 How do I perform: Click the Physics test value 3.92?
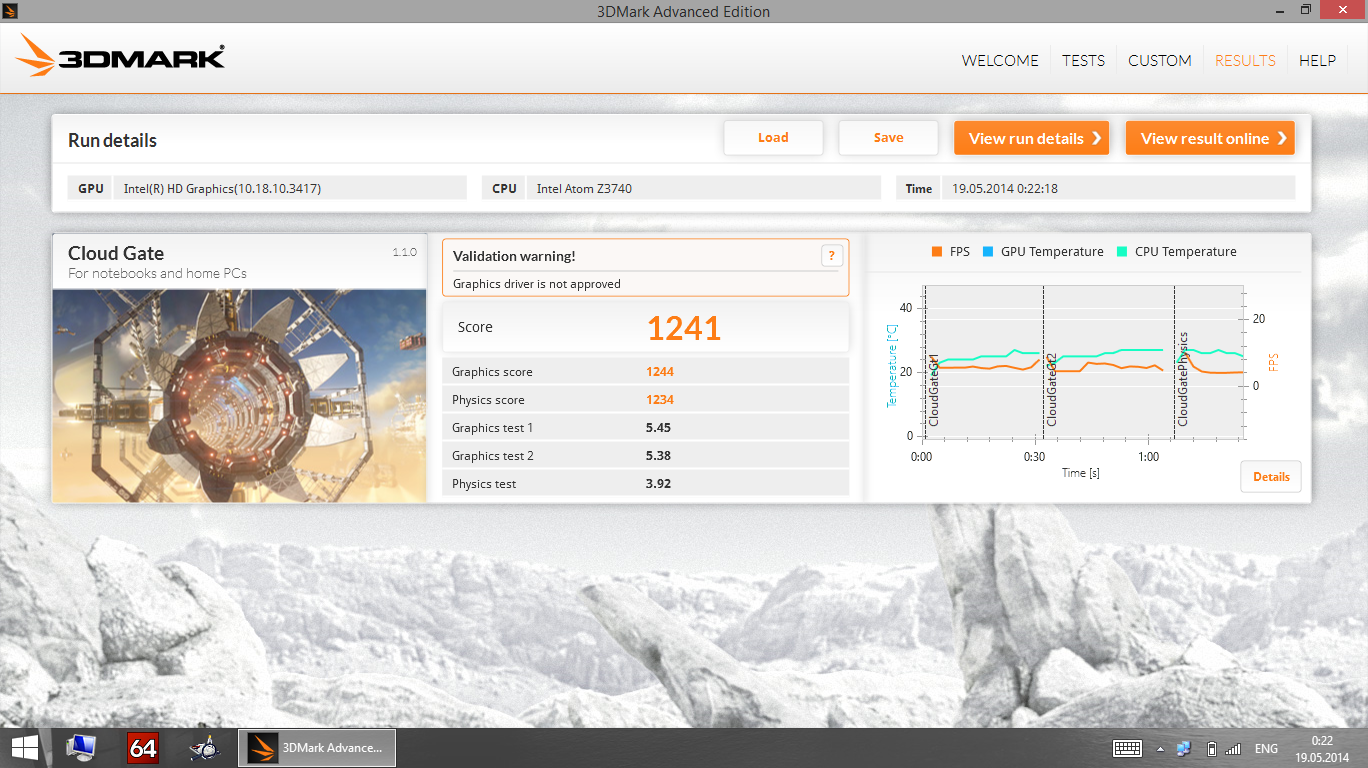(658, 484)
